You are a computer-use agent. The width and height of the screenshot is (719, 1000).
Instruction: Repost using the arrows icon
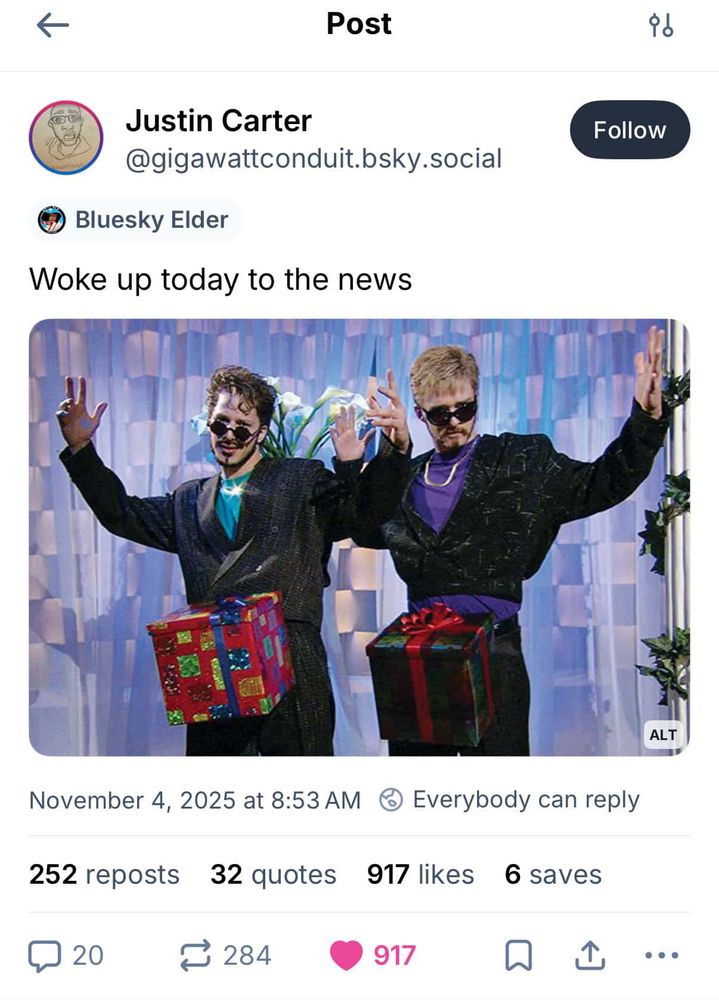pyautogui.click(x=195, y=955)
